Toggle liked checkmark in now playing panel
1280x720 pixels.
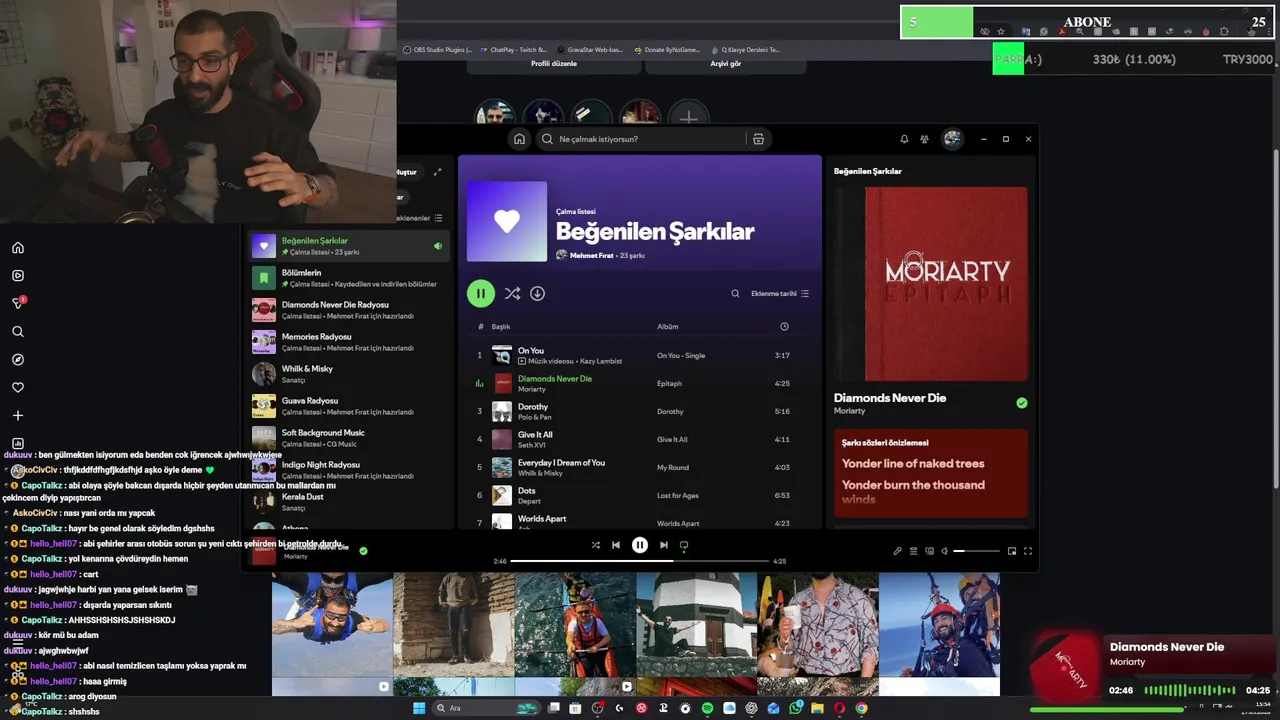tap(1021, 403)
